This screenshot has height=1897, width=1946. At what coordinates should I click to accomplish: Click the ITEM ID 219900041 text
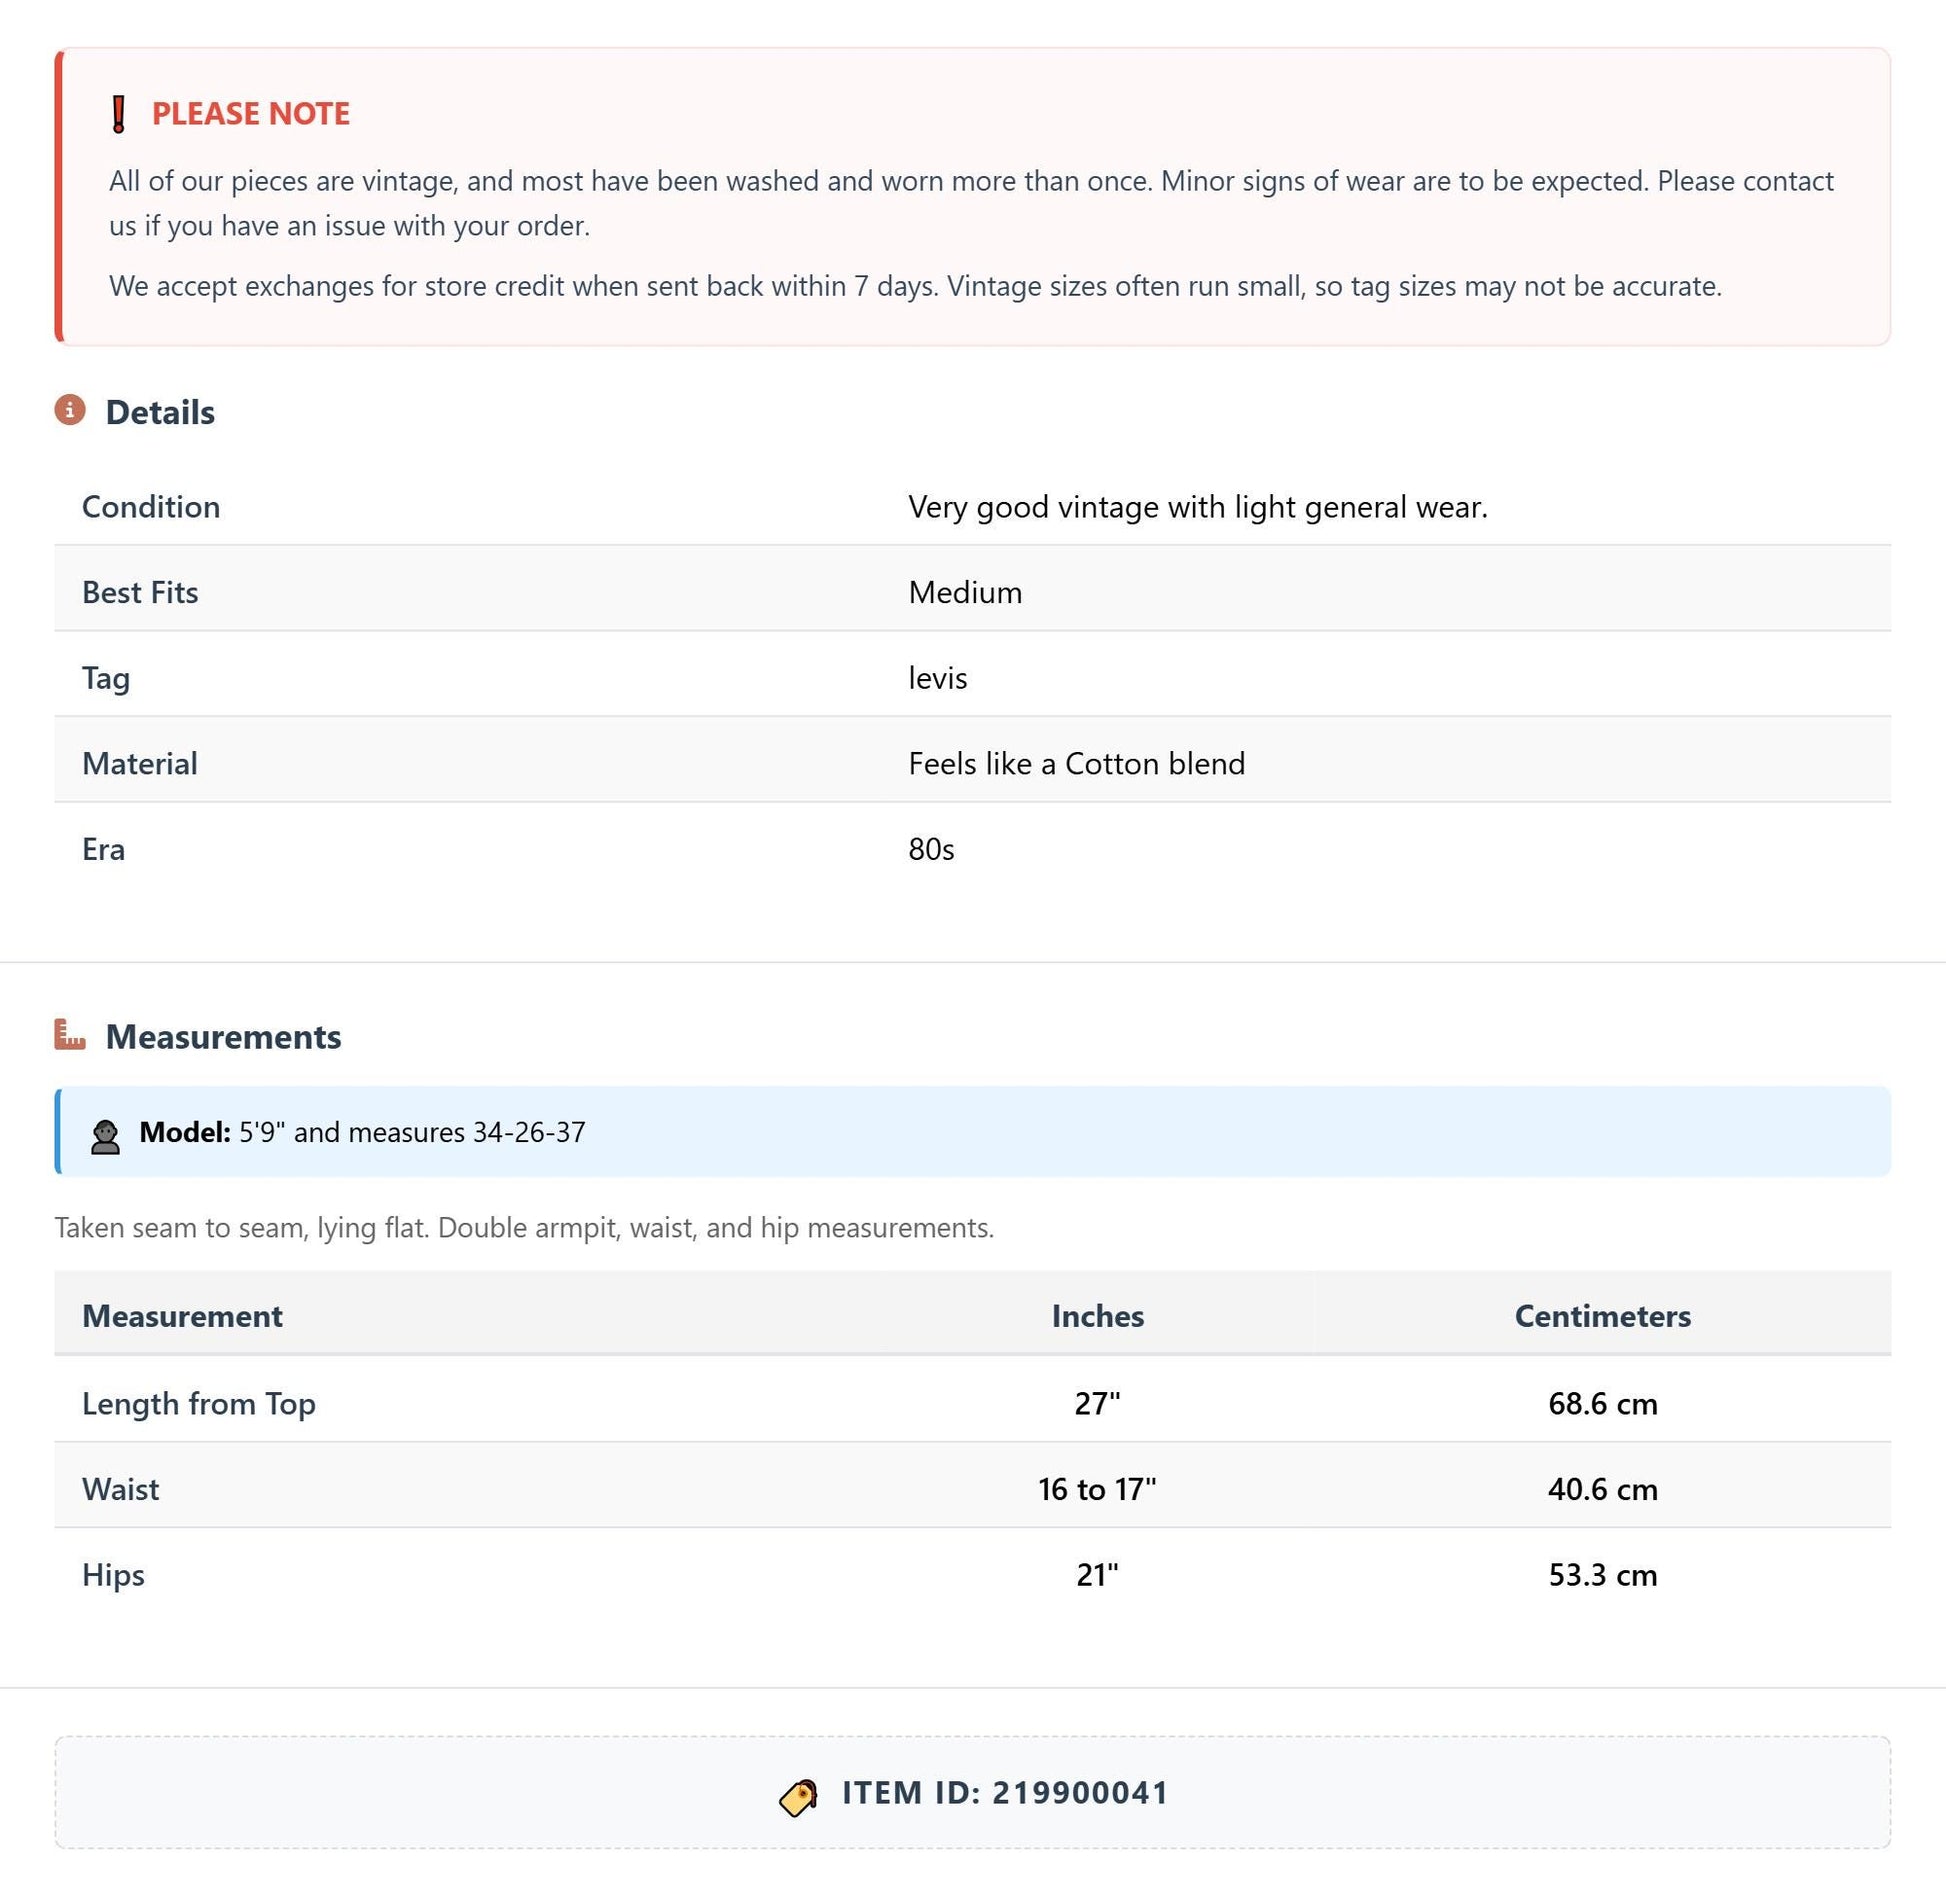1005,1793
